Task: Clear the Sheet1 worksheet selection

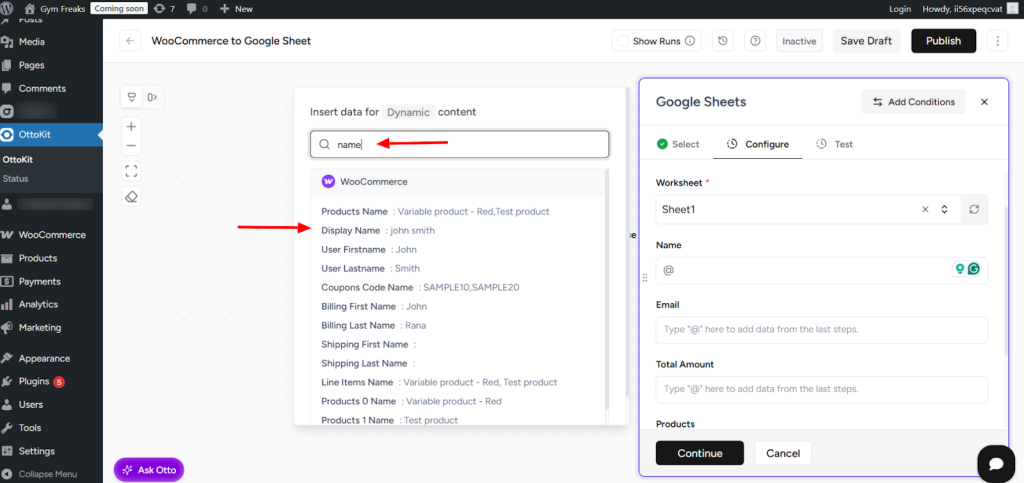Action: click(925, 210)
